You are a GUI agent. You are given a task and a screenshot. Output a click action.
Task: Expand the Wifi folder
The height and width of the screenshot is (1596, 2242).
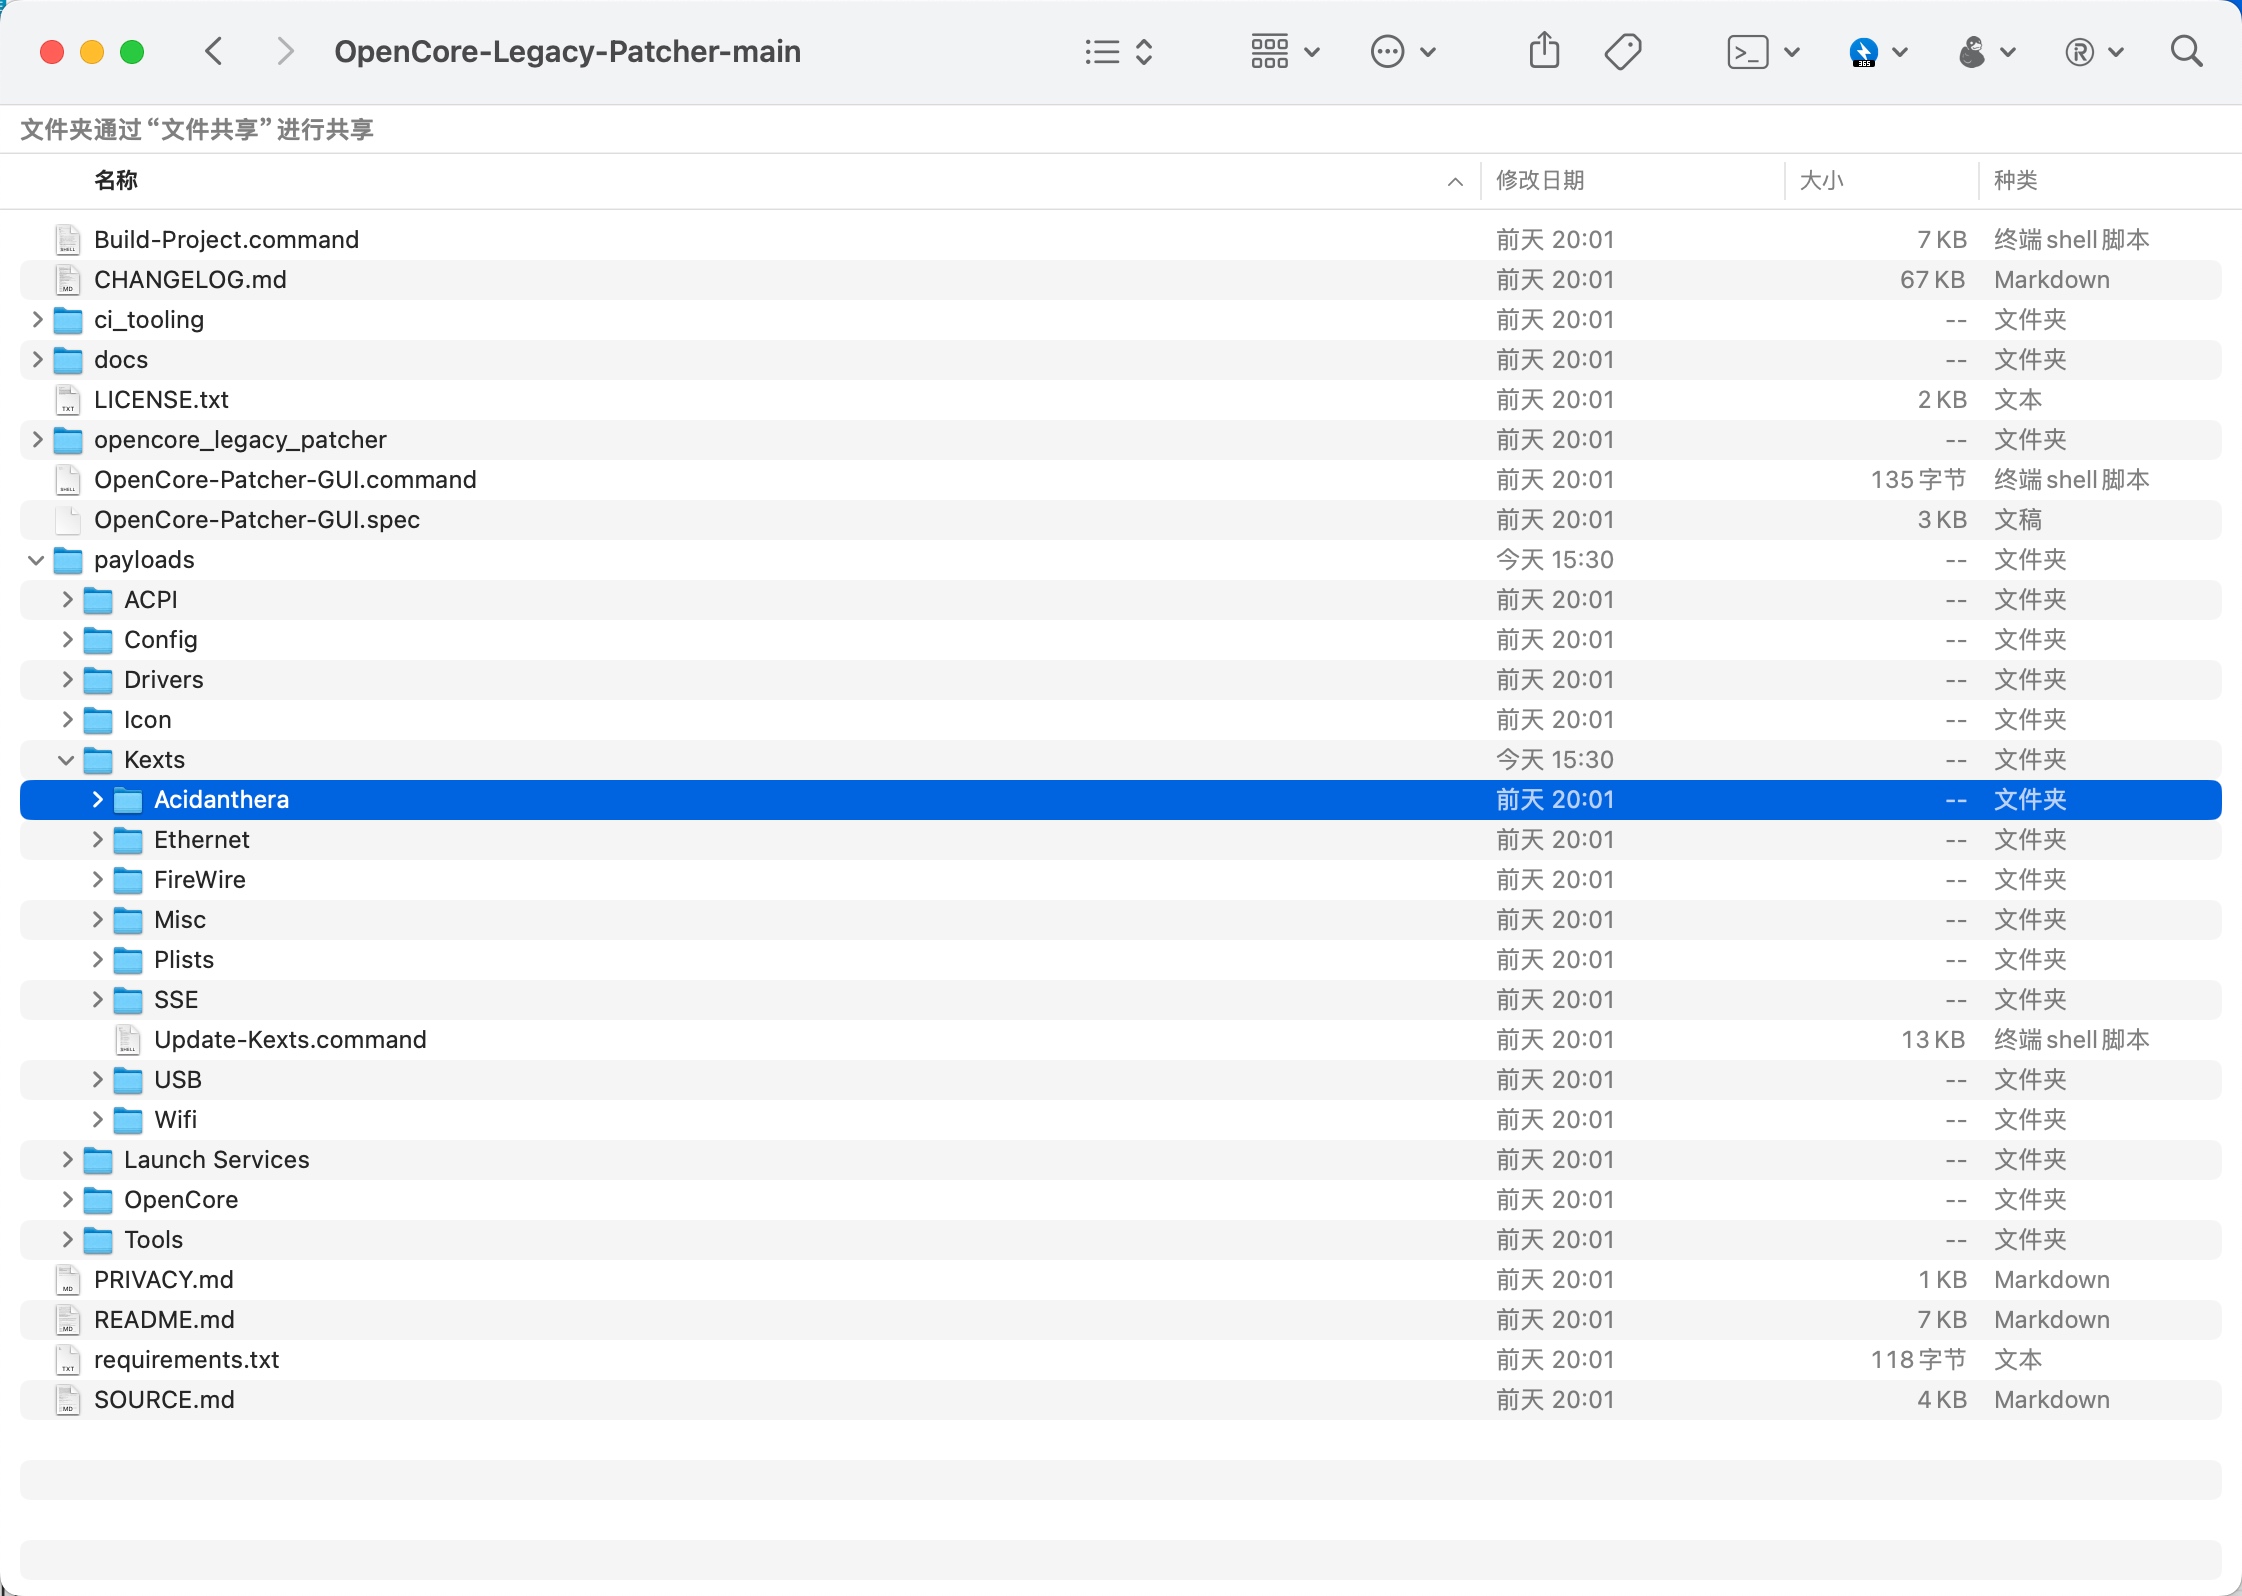tap(97, 1119)
